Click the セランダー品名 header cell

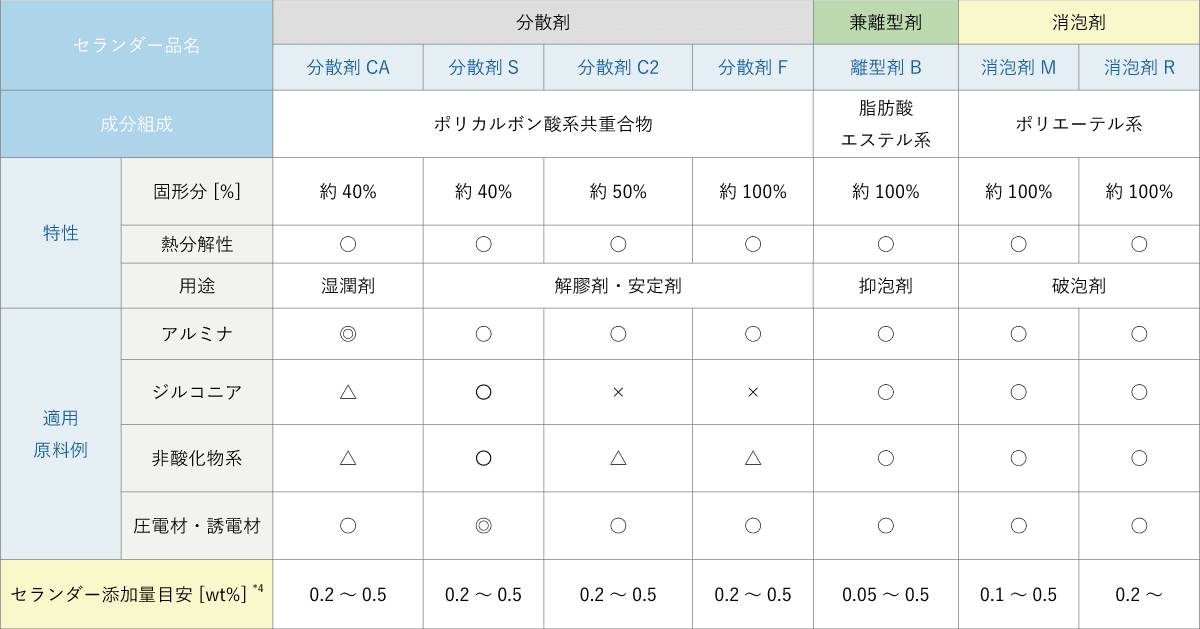(x=136, y=45)
